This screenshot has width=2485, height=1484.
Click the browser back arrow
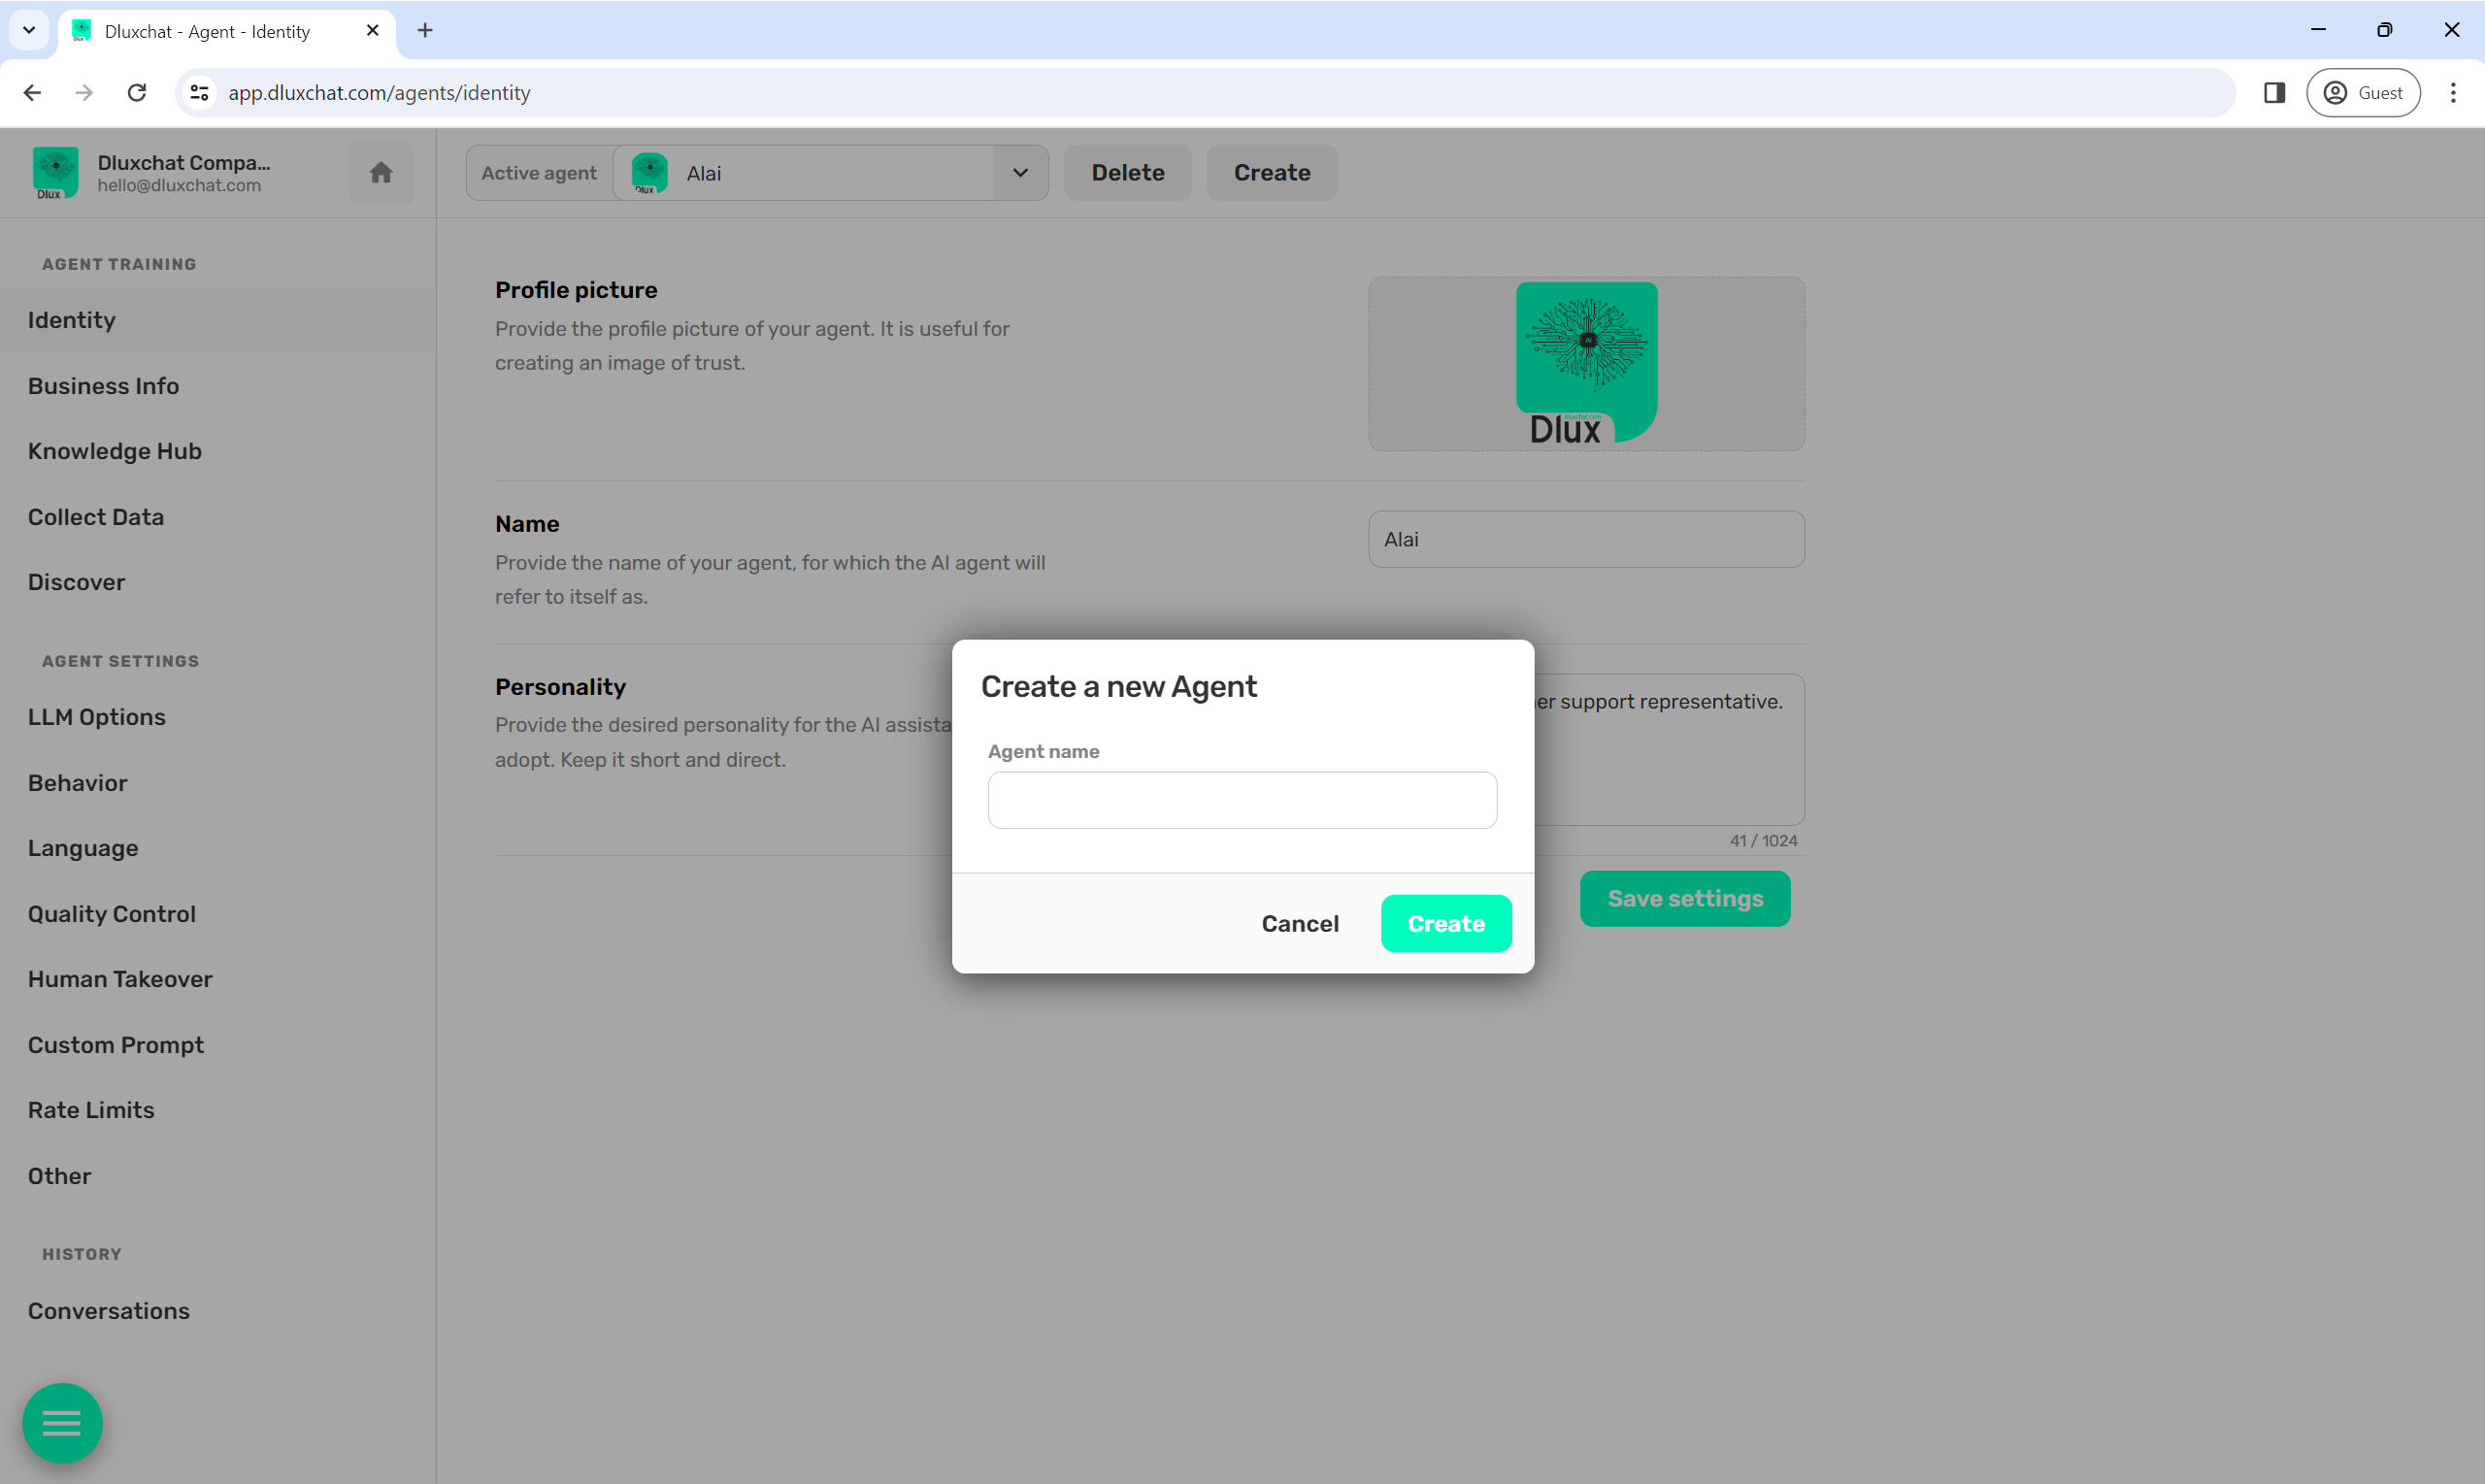[32, 92]
